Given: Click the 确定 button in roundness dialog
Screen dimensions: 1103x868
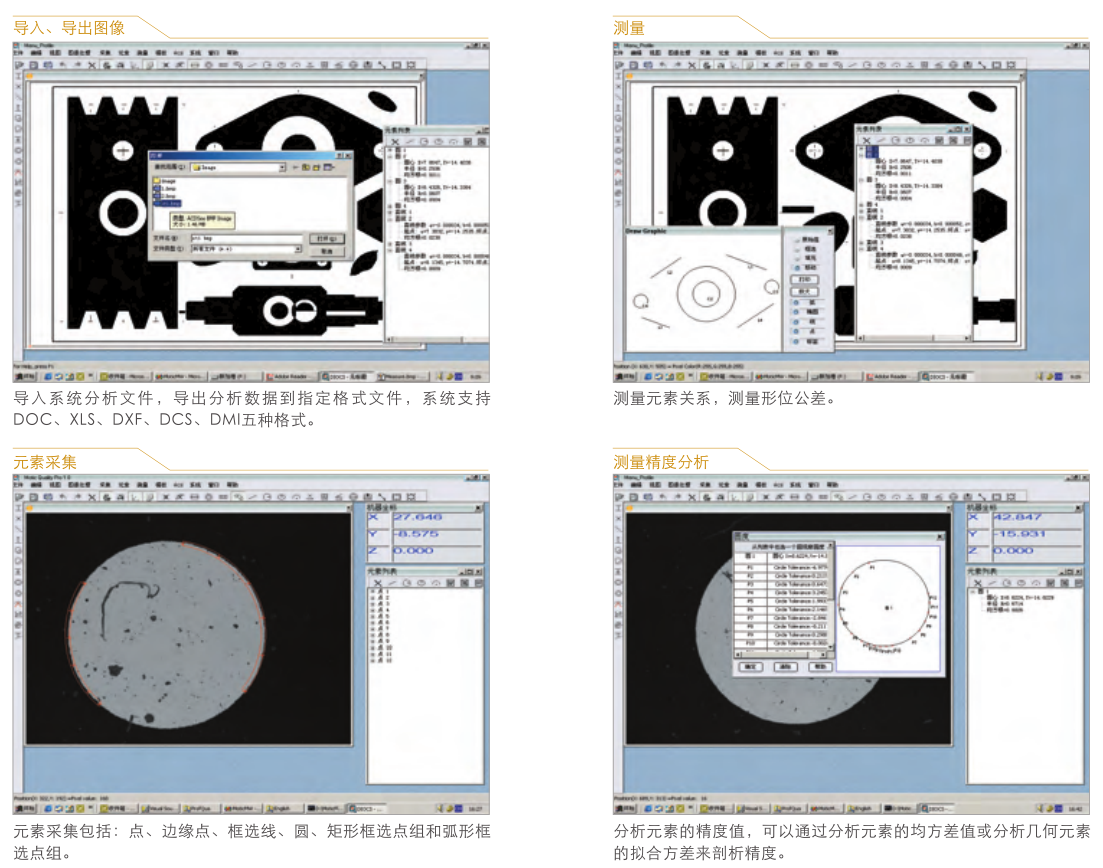Looking at the screenshot, I should [751, 666].
